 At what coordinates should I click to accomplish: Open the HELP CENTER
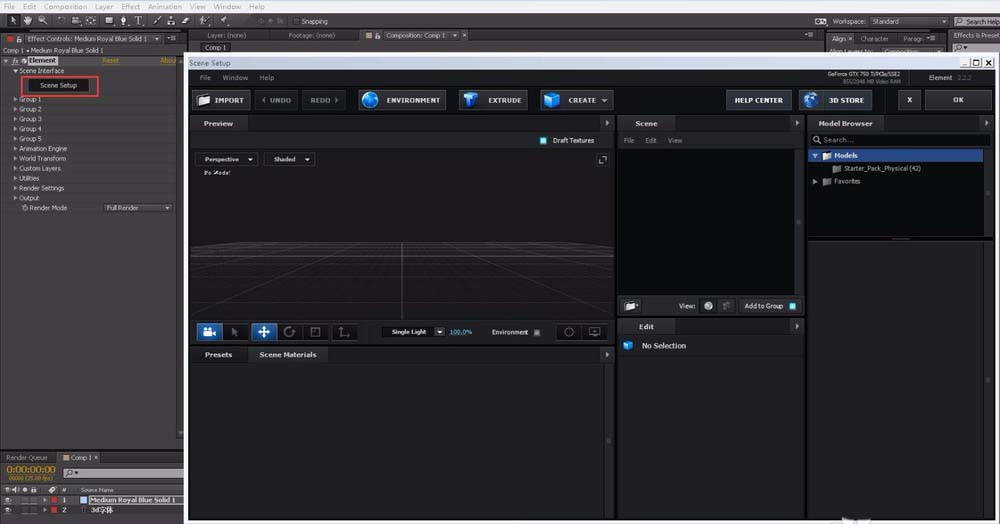tap(758, 100)
